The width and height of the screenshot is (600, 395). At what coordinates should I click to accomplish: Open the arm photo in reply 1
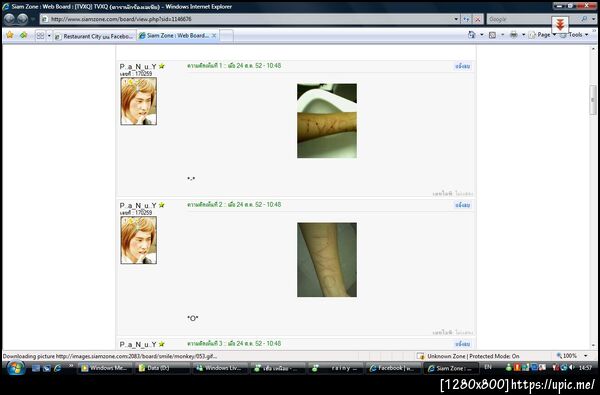[327, 121]
